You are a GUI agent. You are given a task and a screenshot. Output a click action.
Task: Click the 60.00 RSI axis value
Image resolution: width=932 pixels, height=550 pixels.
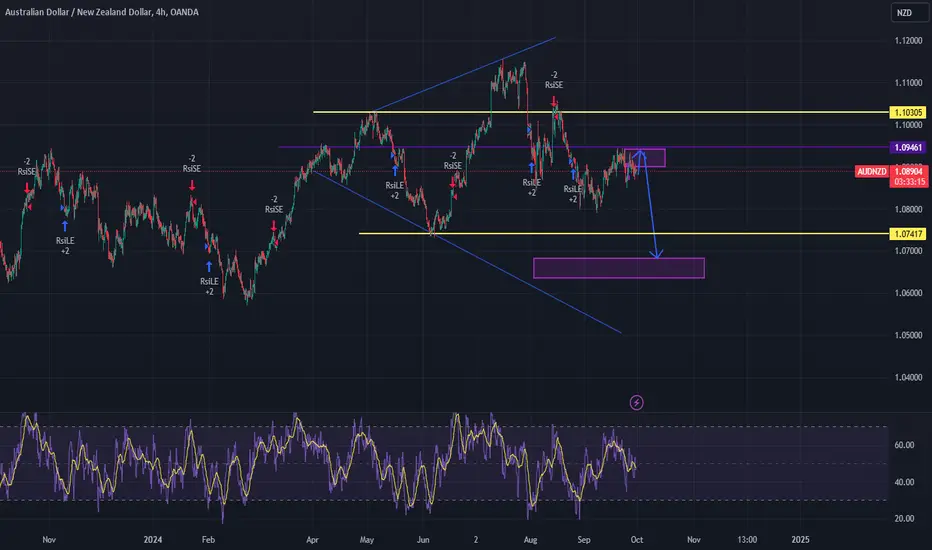904,445
